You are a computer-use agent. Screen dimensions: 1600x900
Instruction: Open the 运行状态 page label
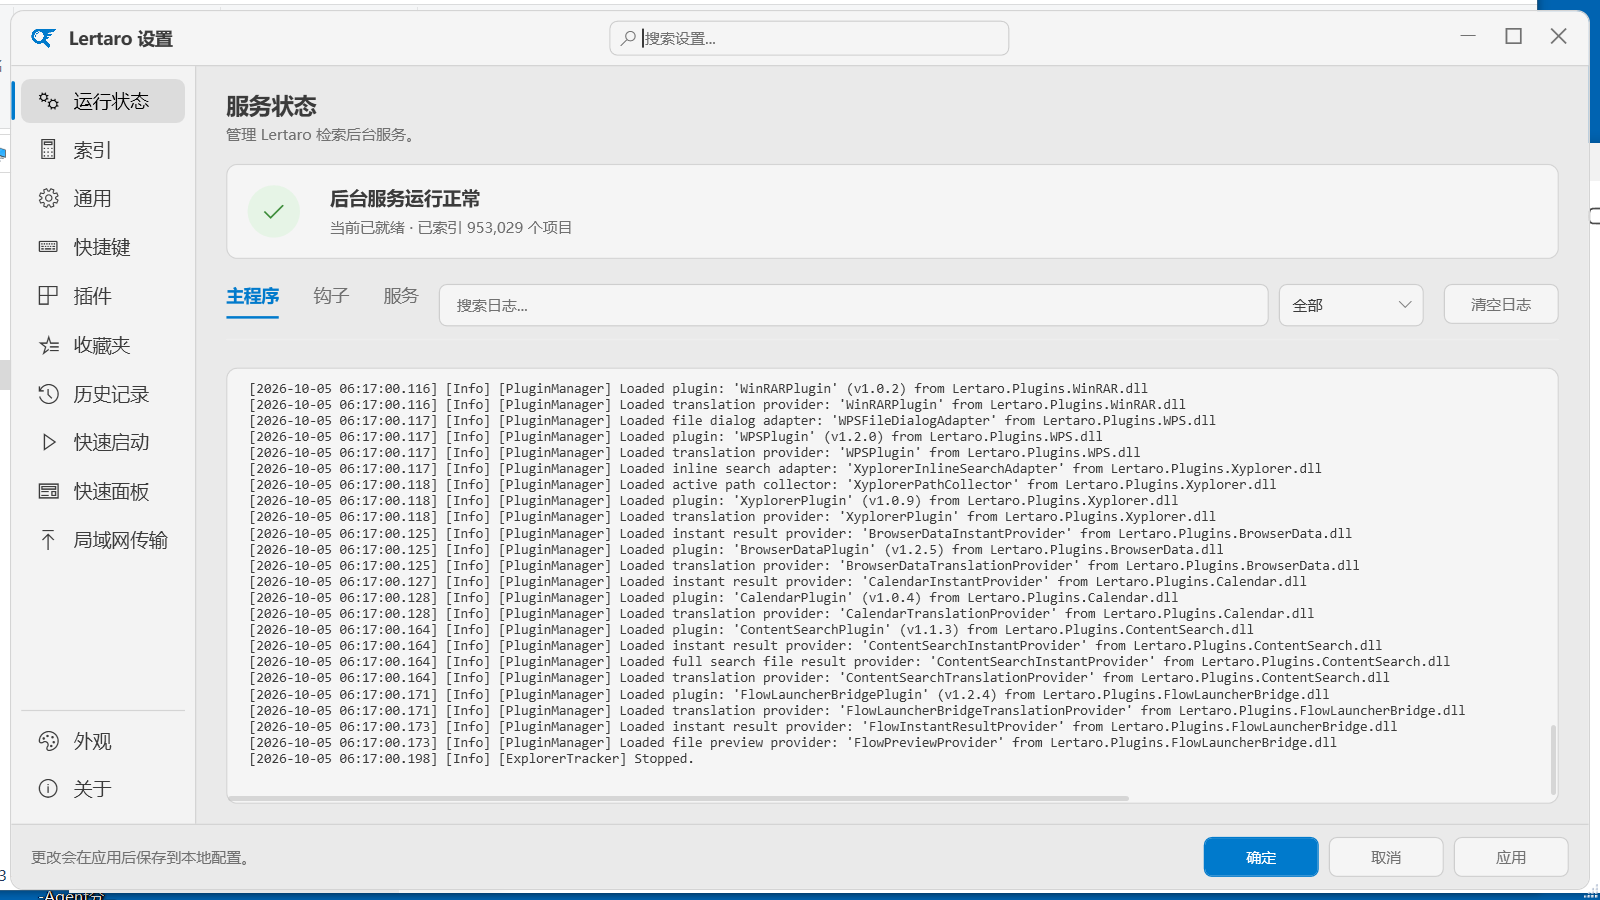pyautogui.click(x=111, y=101)
